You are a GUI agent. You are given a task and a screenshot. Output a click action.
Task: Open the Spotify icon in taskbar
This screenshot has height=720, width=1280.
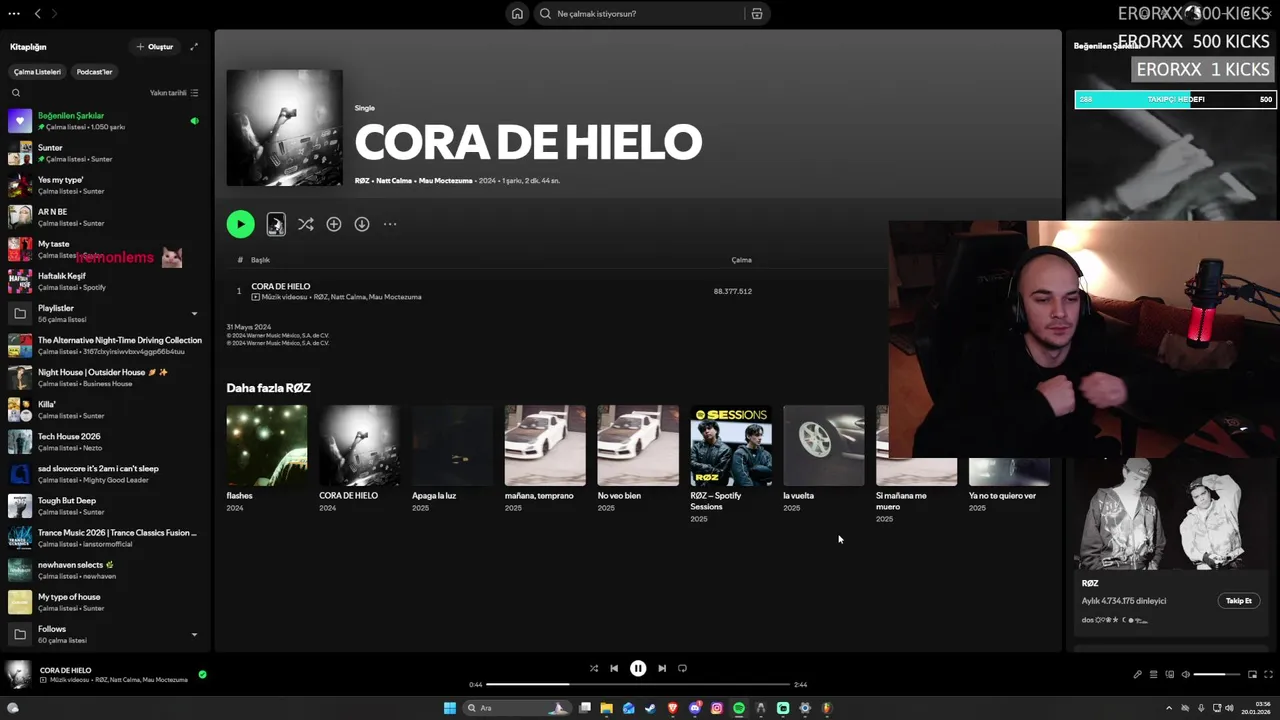pos(739,708)
